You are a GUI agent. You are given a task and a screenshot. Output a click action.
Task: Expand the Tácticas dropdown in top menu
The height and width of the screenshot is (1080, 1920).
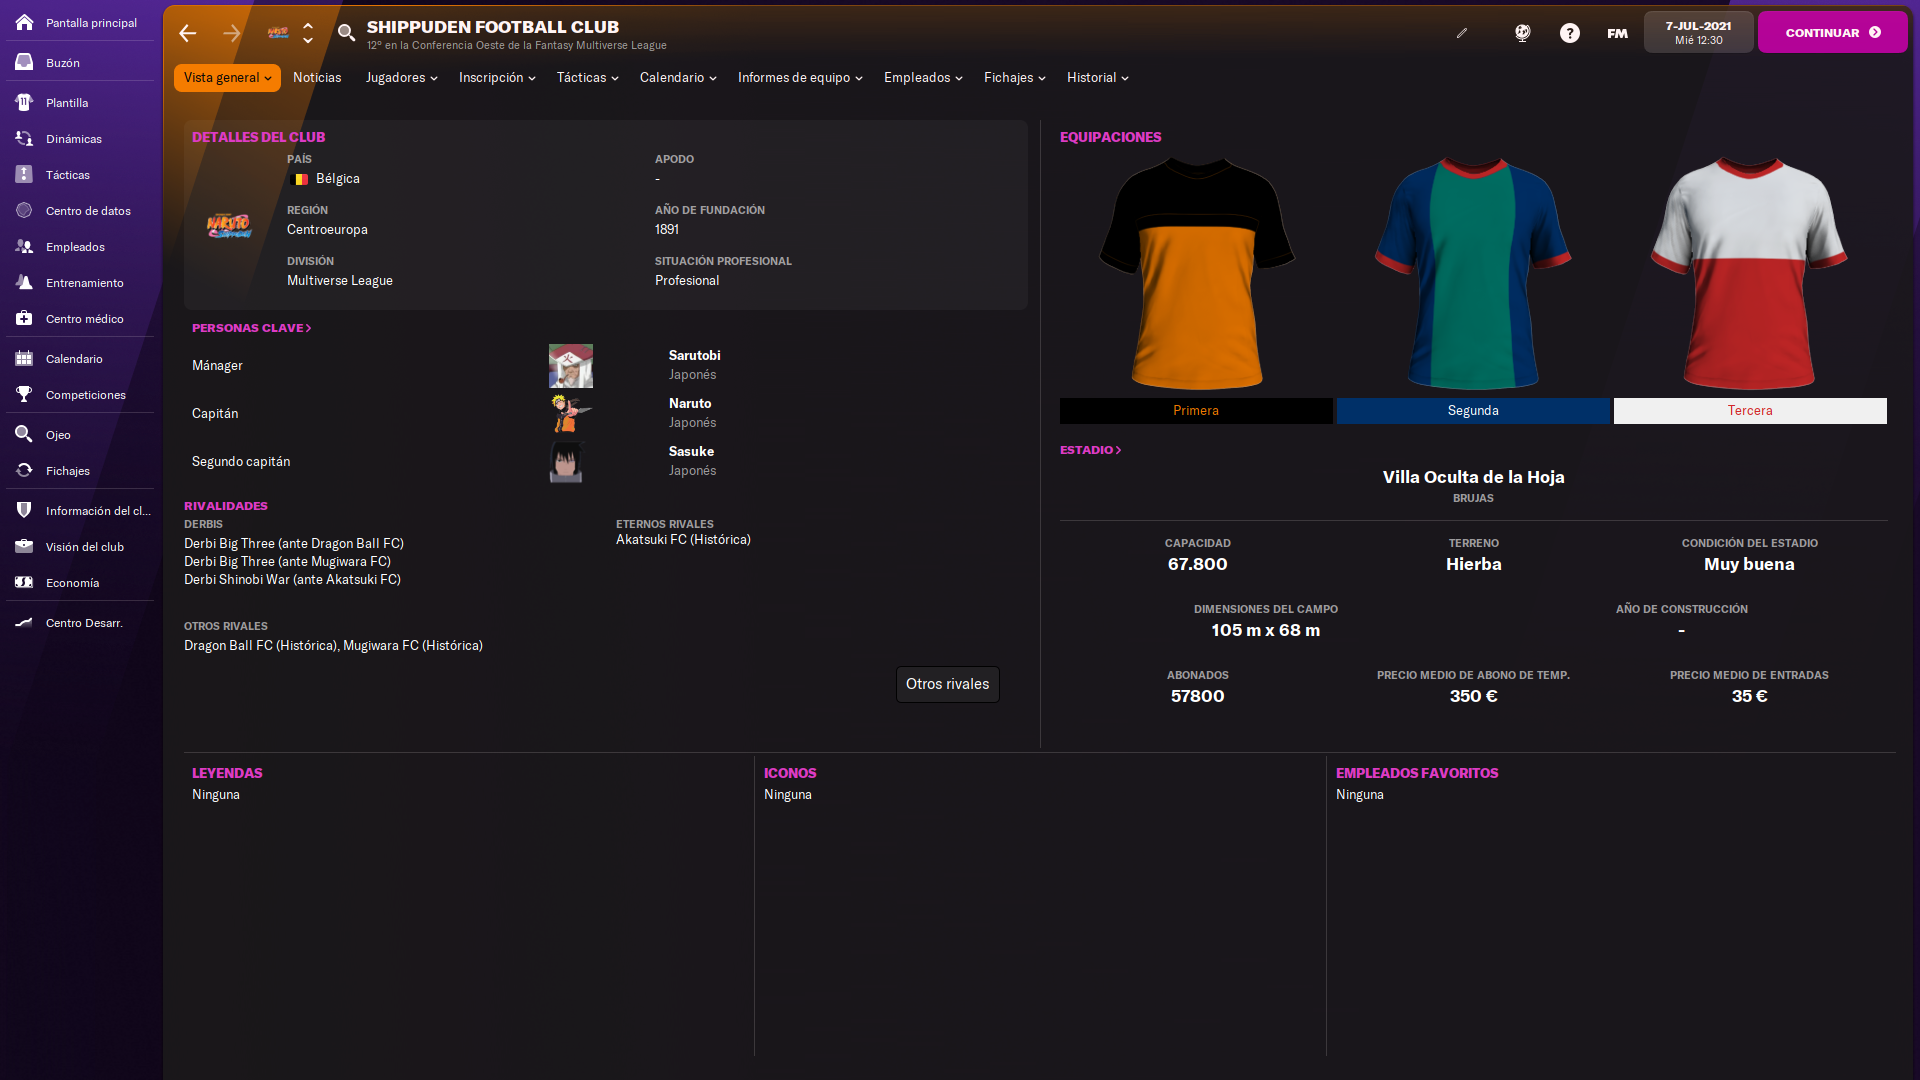click(x=587, y=78)
